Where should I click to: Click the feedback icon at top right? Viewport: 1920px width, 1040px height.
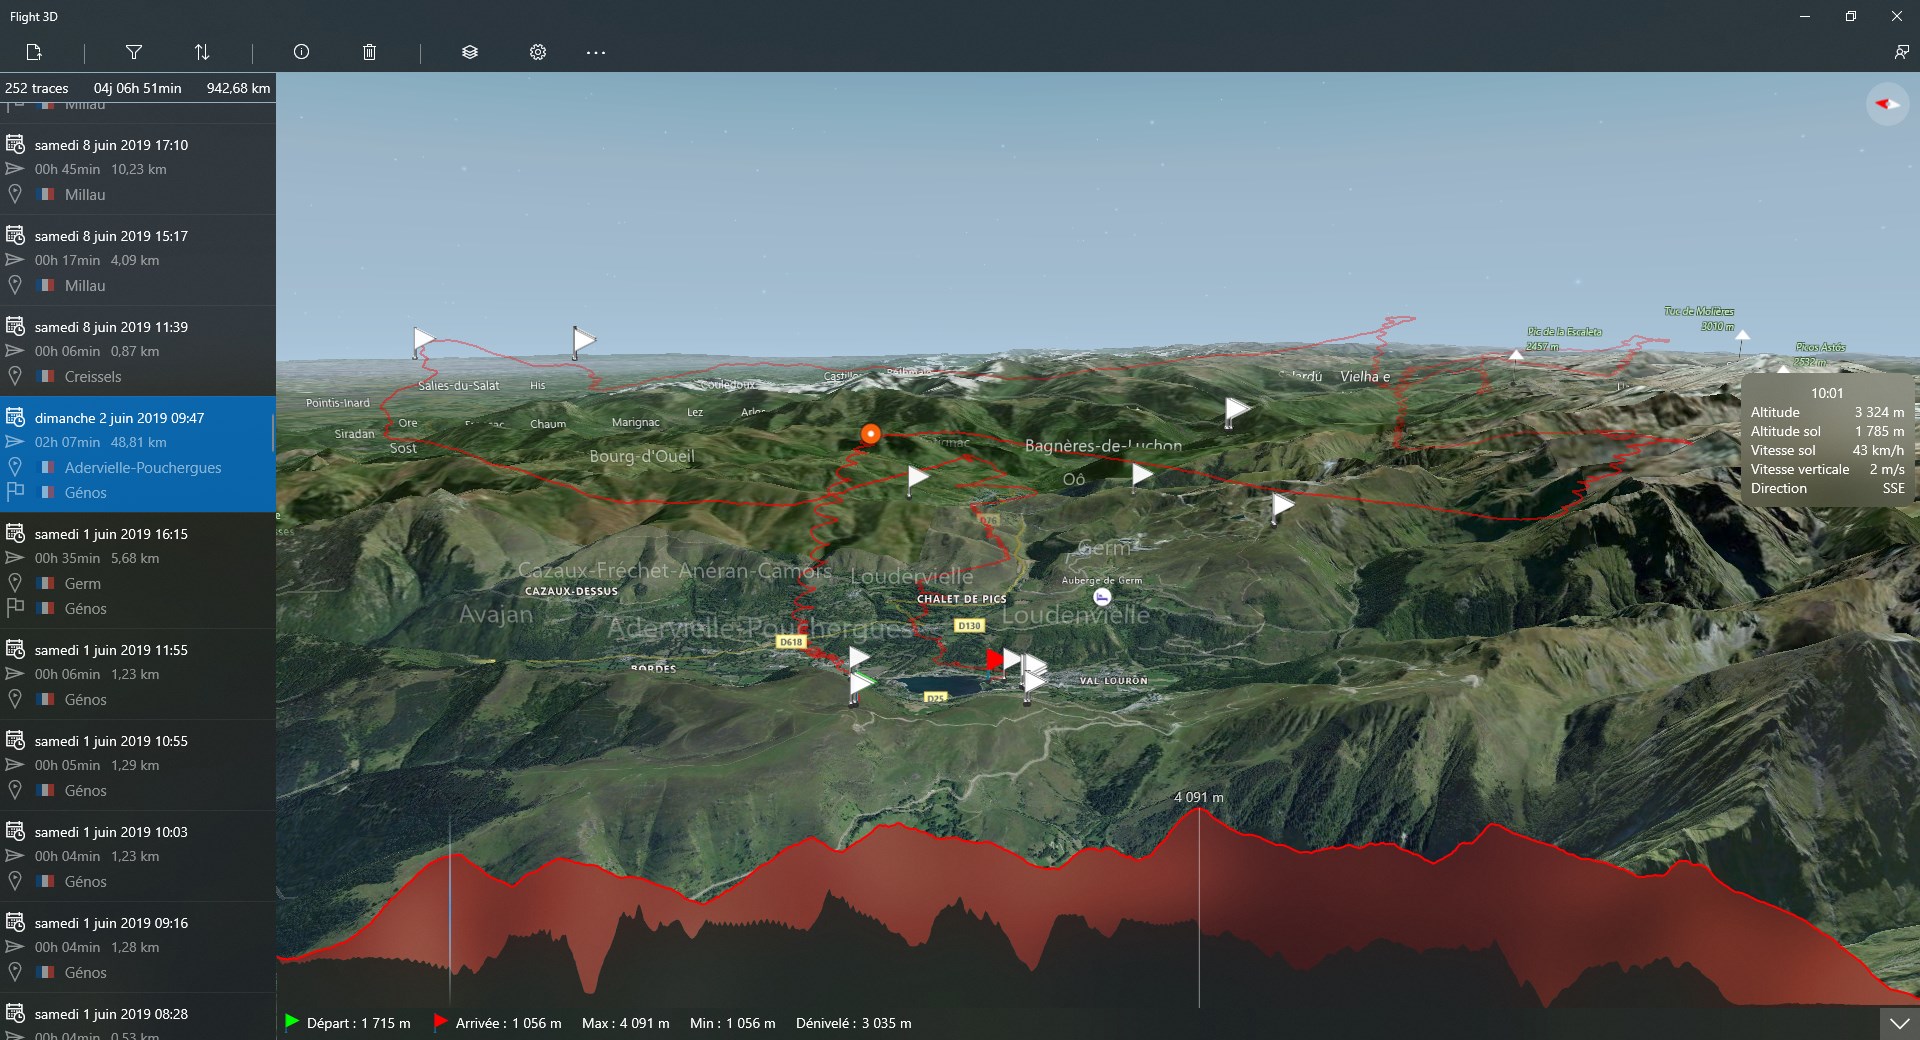point(1901,52)
